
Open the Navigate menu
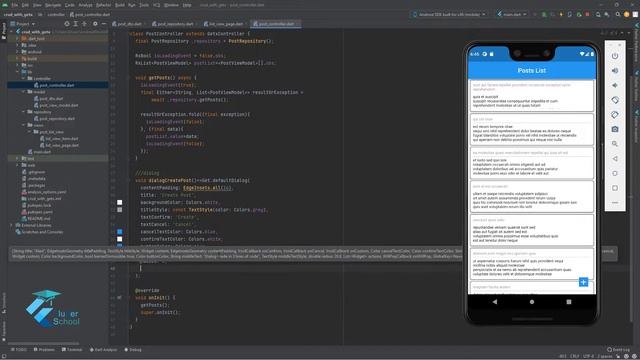point(53,5)
